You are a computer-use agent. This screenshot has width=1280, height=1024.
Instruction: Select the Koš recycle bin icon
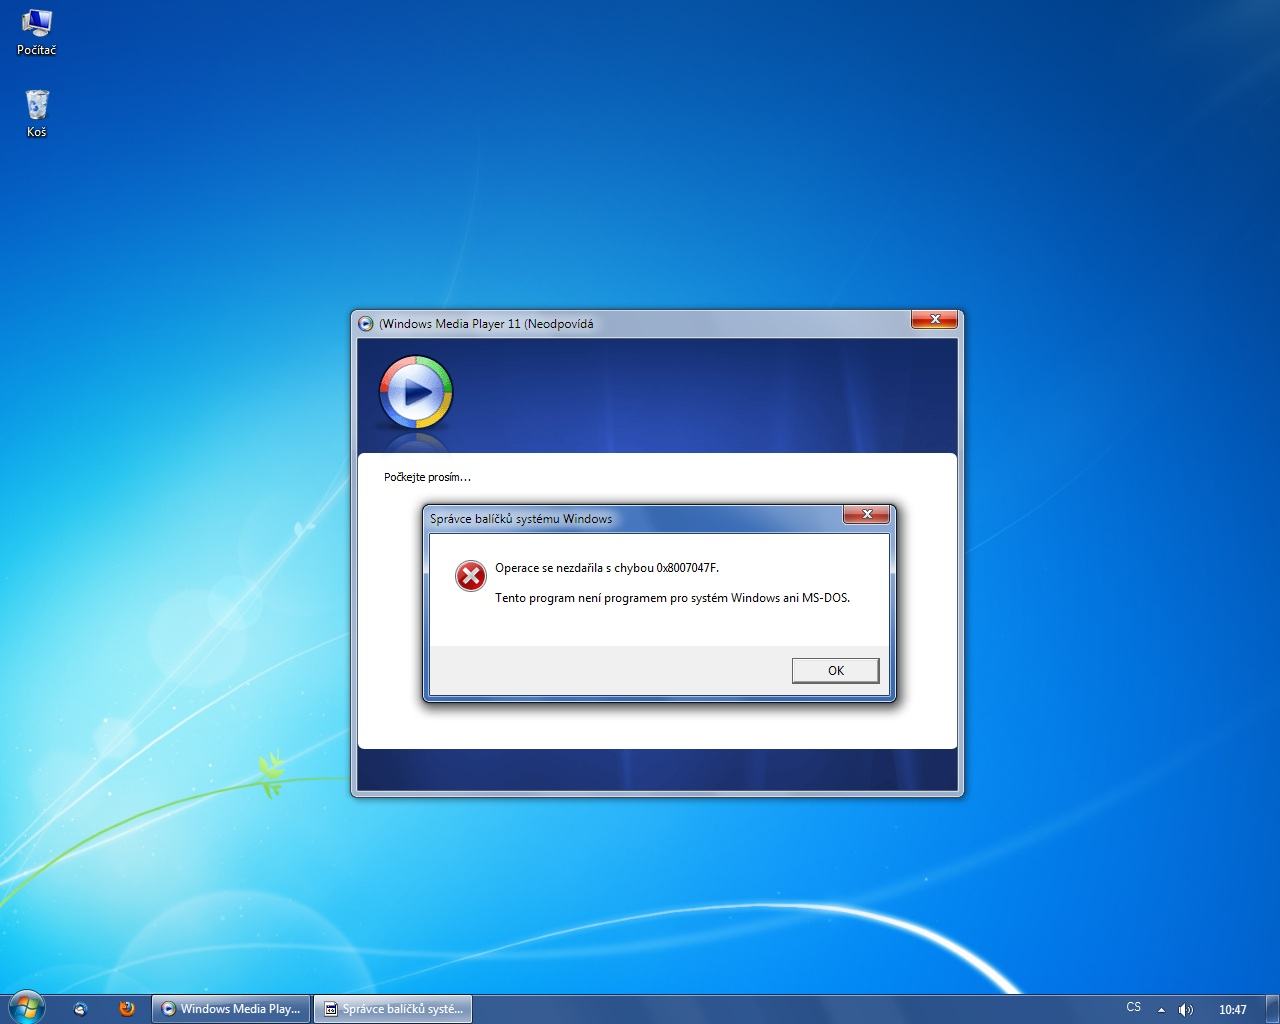[x=36, y=113]
